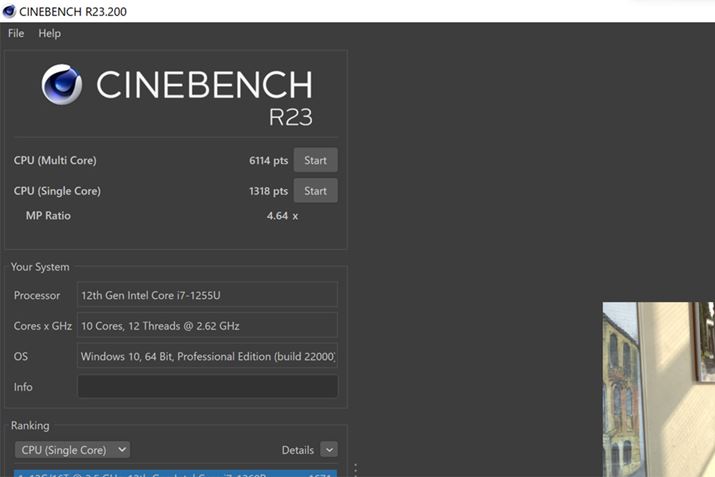Click the Details label in Ranking
This screenshot has width=715, height=477.
[x=298, y=450]
